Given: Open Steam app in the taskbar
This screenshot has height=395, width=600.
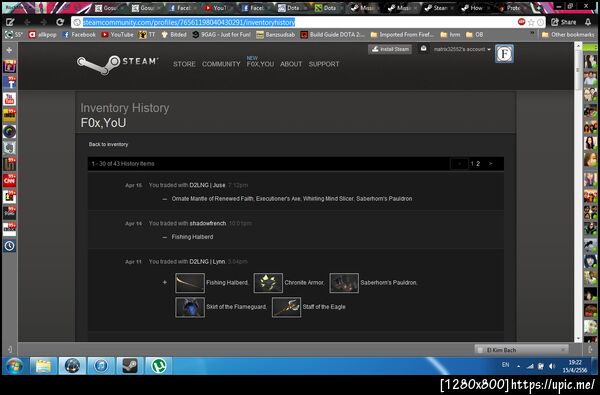Looking at the screenshot, I should [x=130, y=366].
